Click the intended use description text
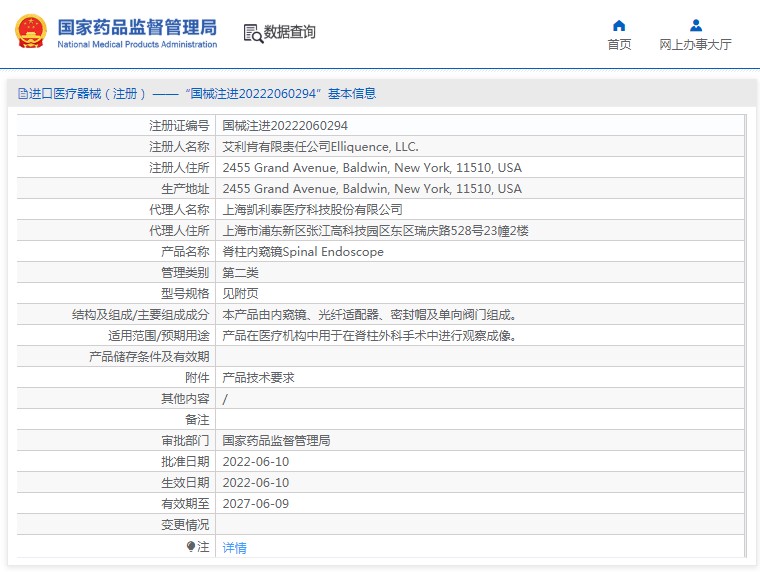Viewport: 760px width, 572px height. point(369,335)
